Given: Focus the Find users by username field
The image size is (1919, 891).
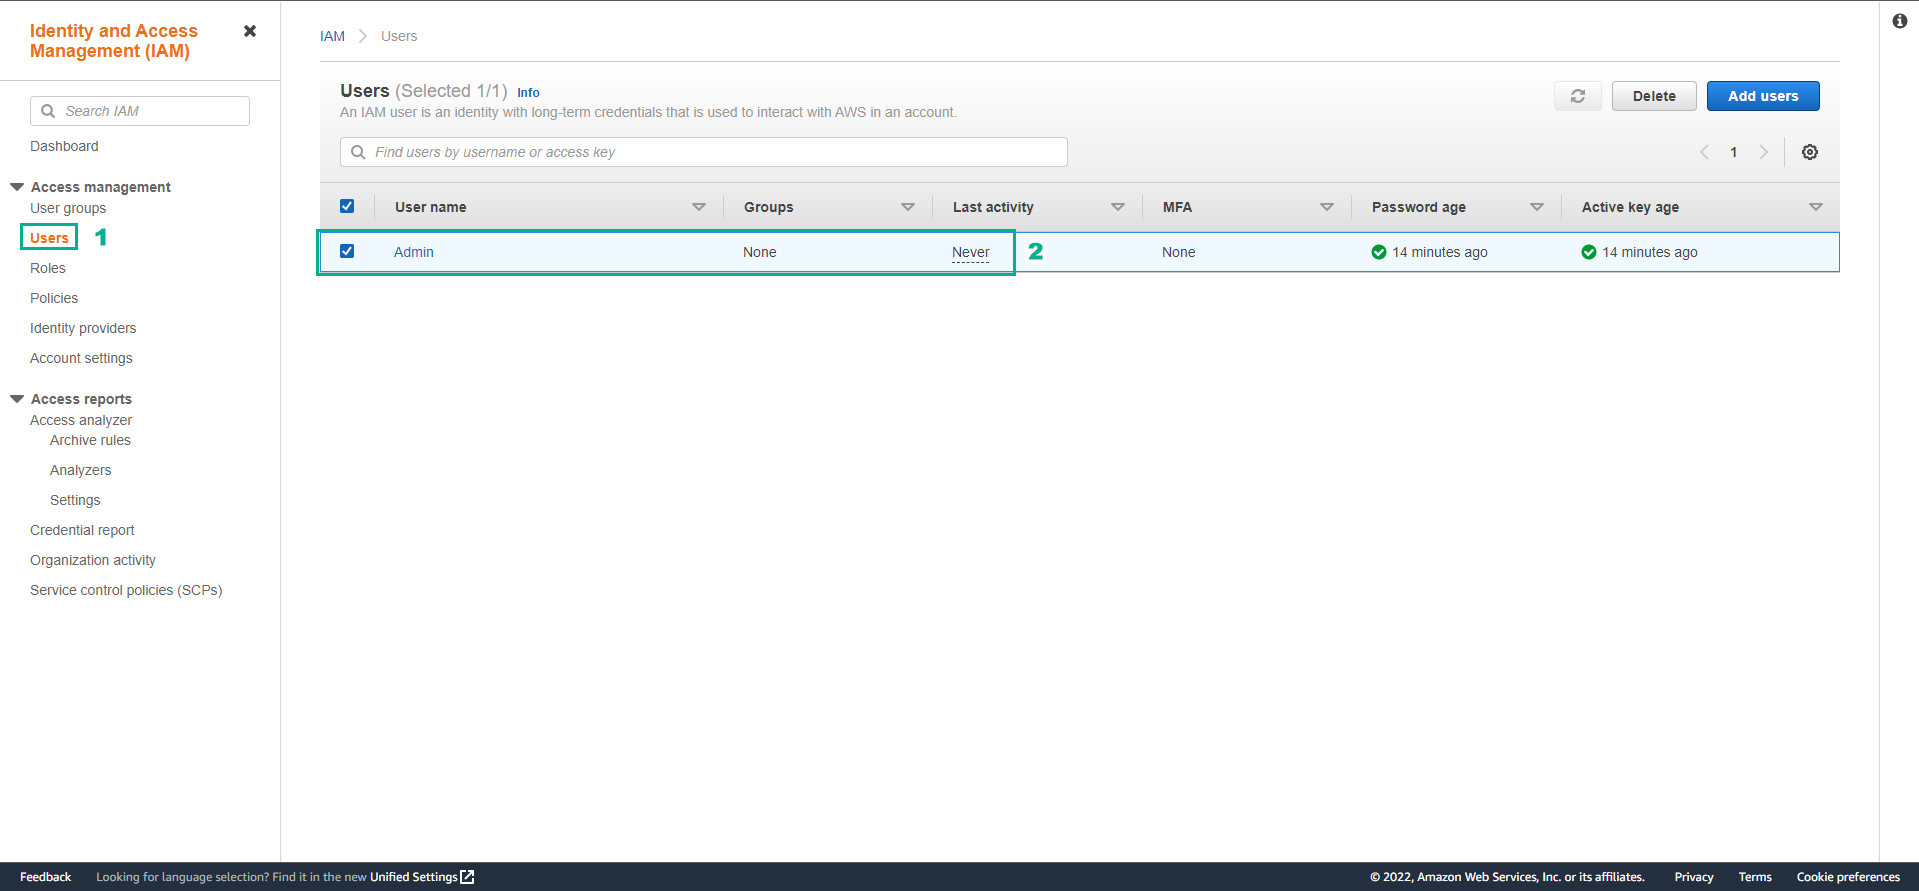Looking at the screenshot, I should [704, 152].
